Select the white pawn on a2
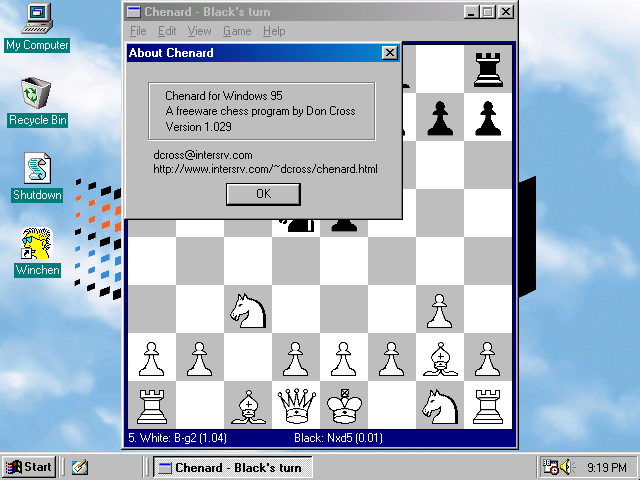 coord(151,359)
